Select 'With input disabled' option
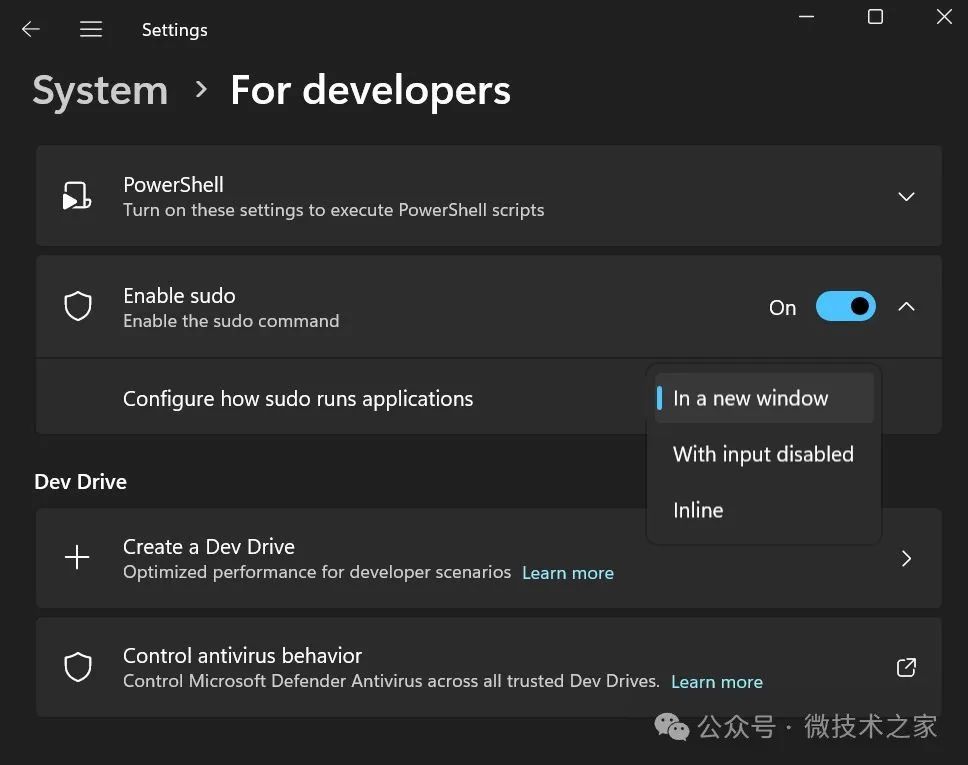Viewport: 968px width, 765px height. click(764, 454)
